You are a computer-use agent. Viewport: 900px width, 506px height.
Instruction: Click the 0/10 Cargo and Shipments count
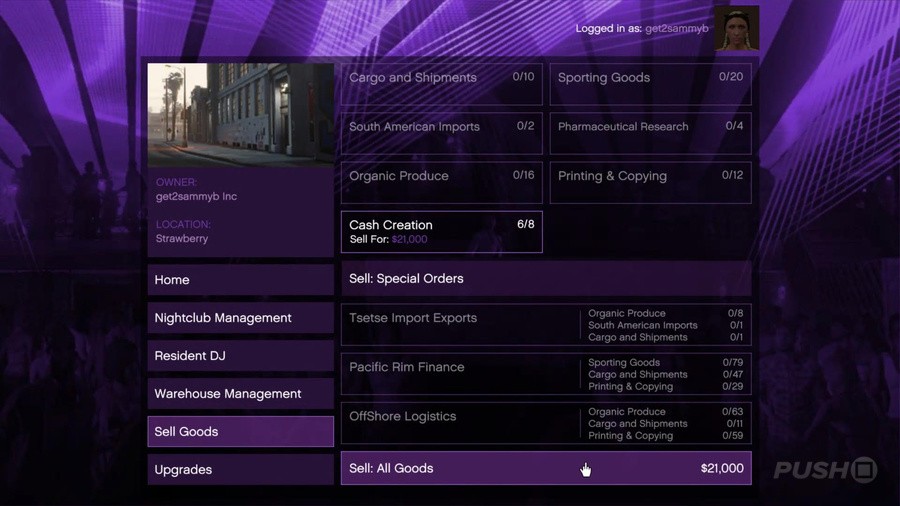pyautogui.click(x=523, y=76)
